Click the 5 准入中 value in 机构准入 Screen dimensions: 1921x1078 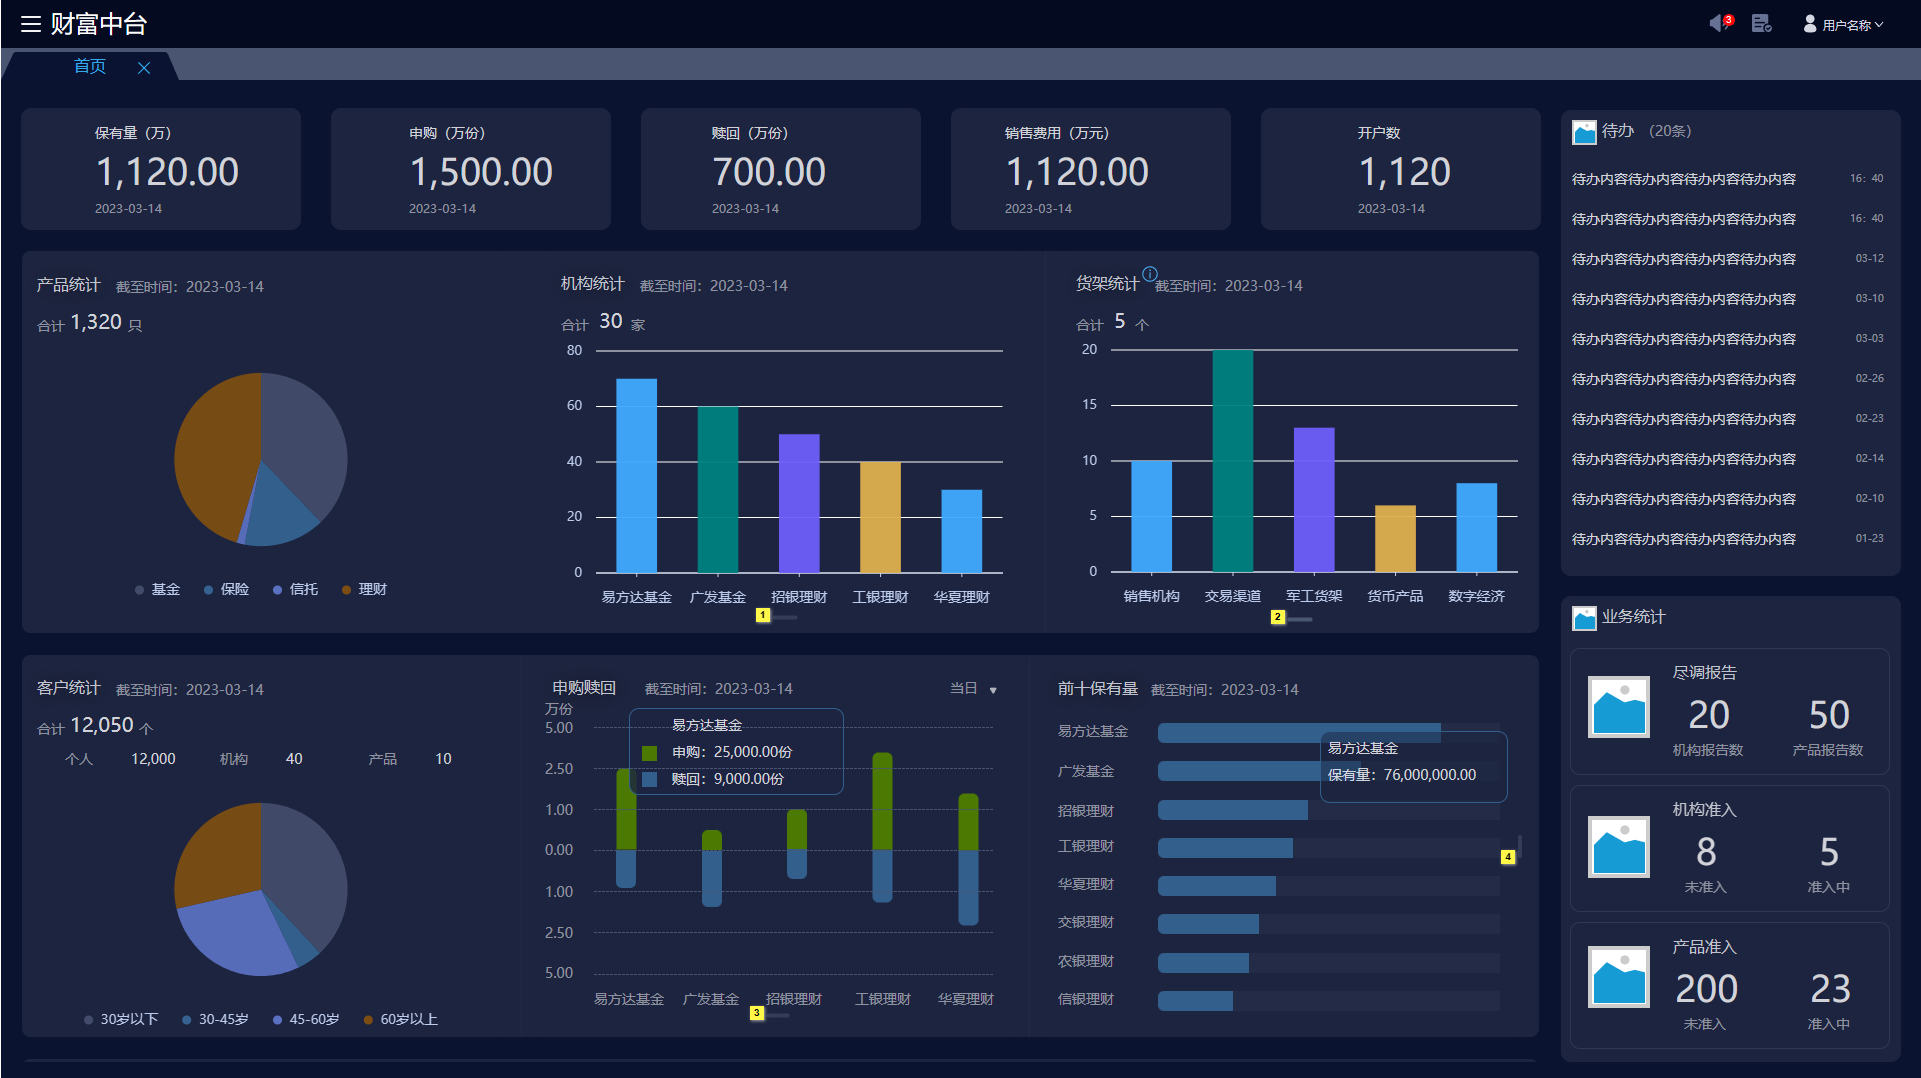1829,852
